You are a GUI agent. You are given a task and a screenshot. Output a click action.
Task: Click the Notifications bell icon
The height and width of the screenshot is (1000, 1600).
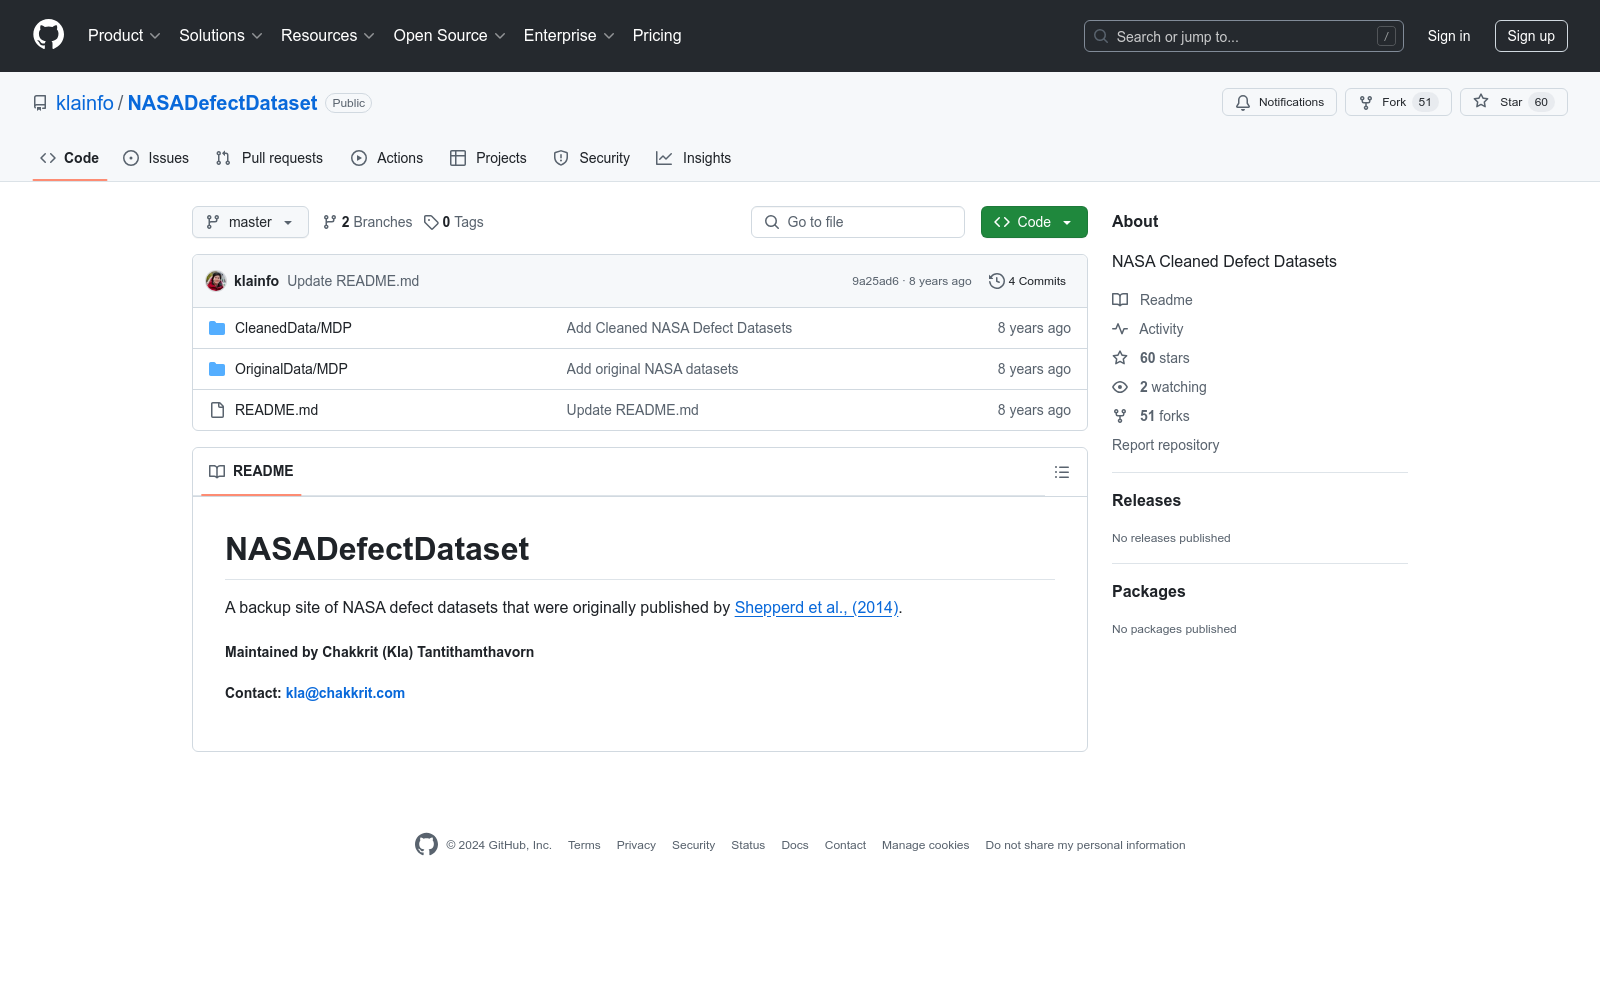point(1243,101)
